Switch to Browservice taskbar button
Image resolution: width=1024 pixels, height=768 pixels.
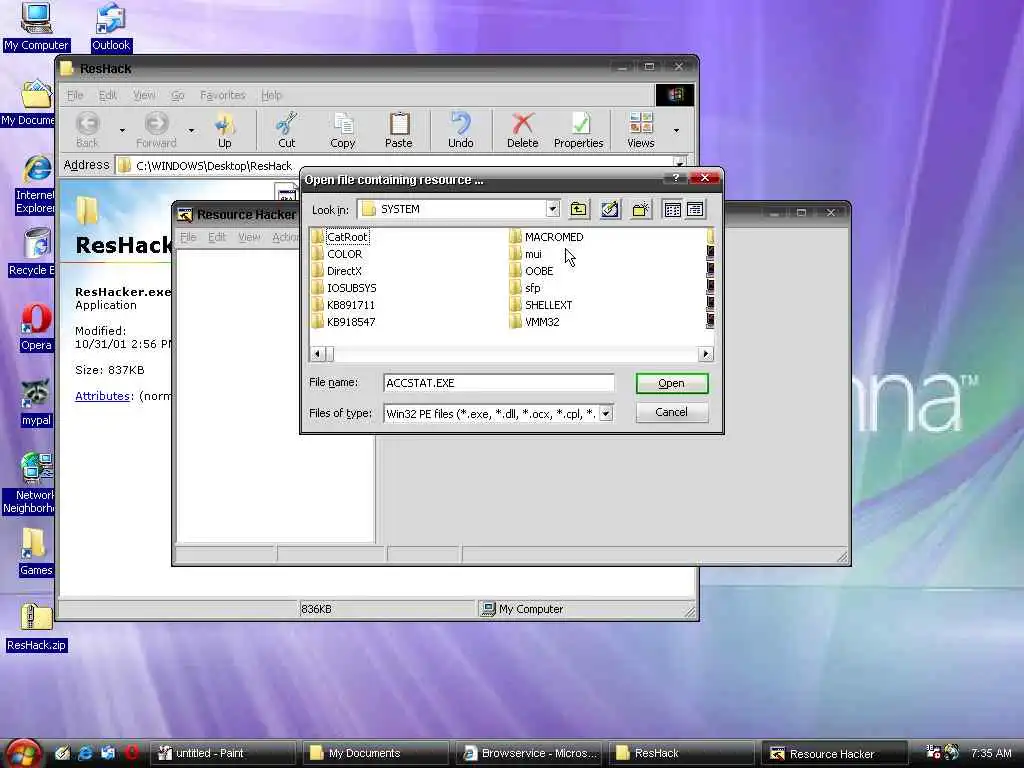[x=530, y=753]
